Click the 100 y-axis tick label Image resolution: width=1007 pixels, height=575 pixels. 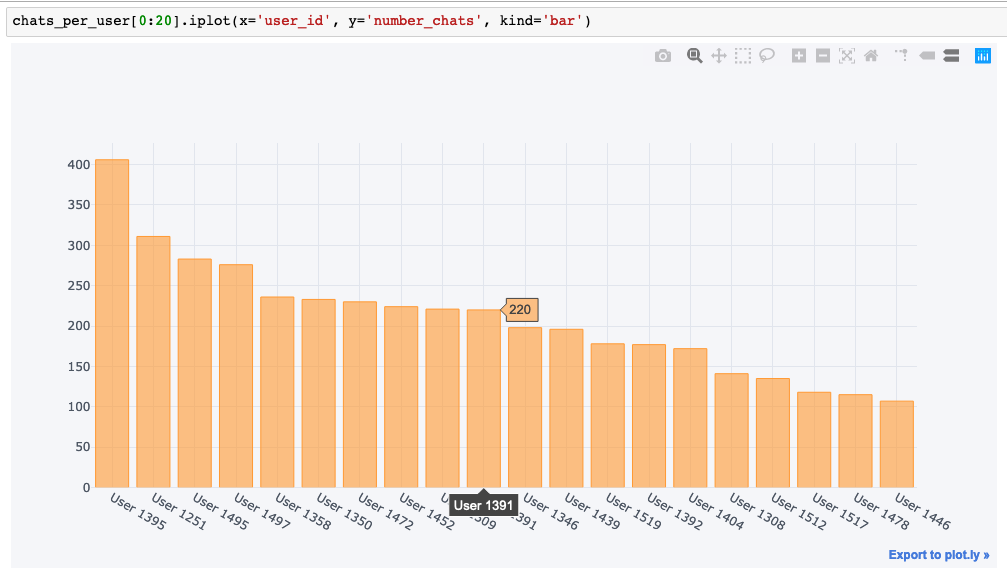tap(78, 407)
